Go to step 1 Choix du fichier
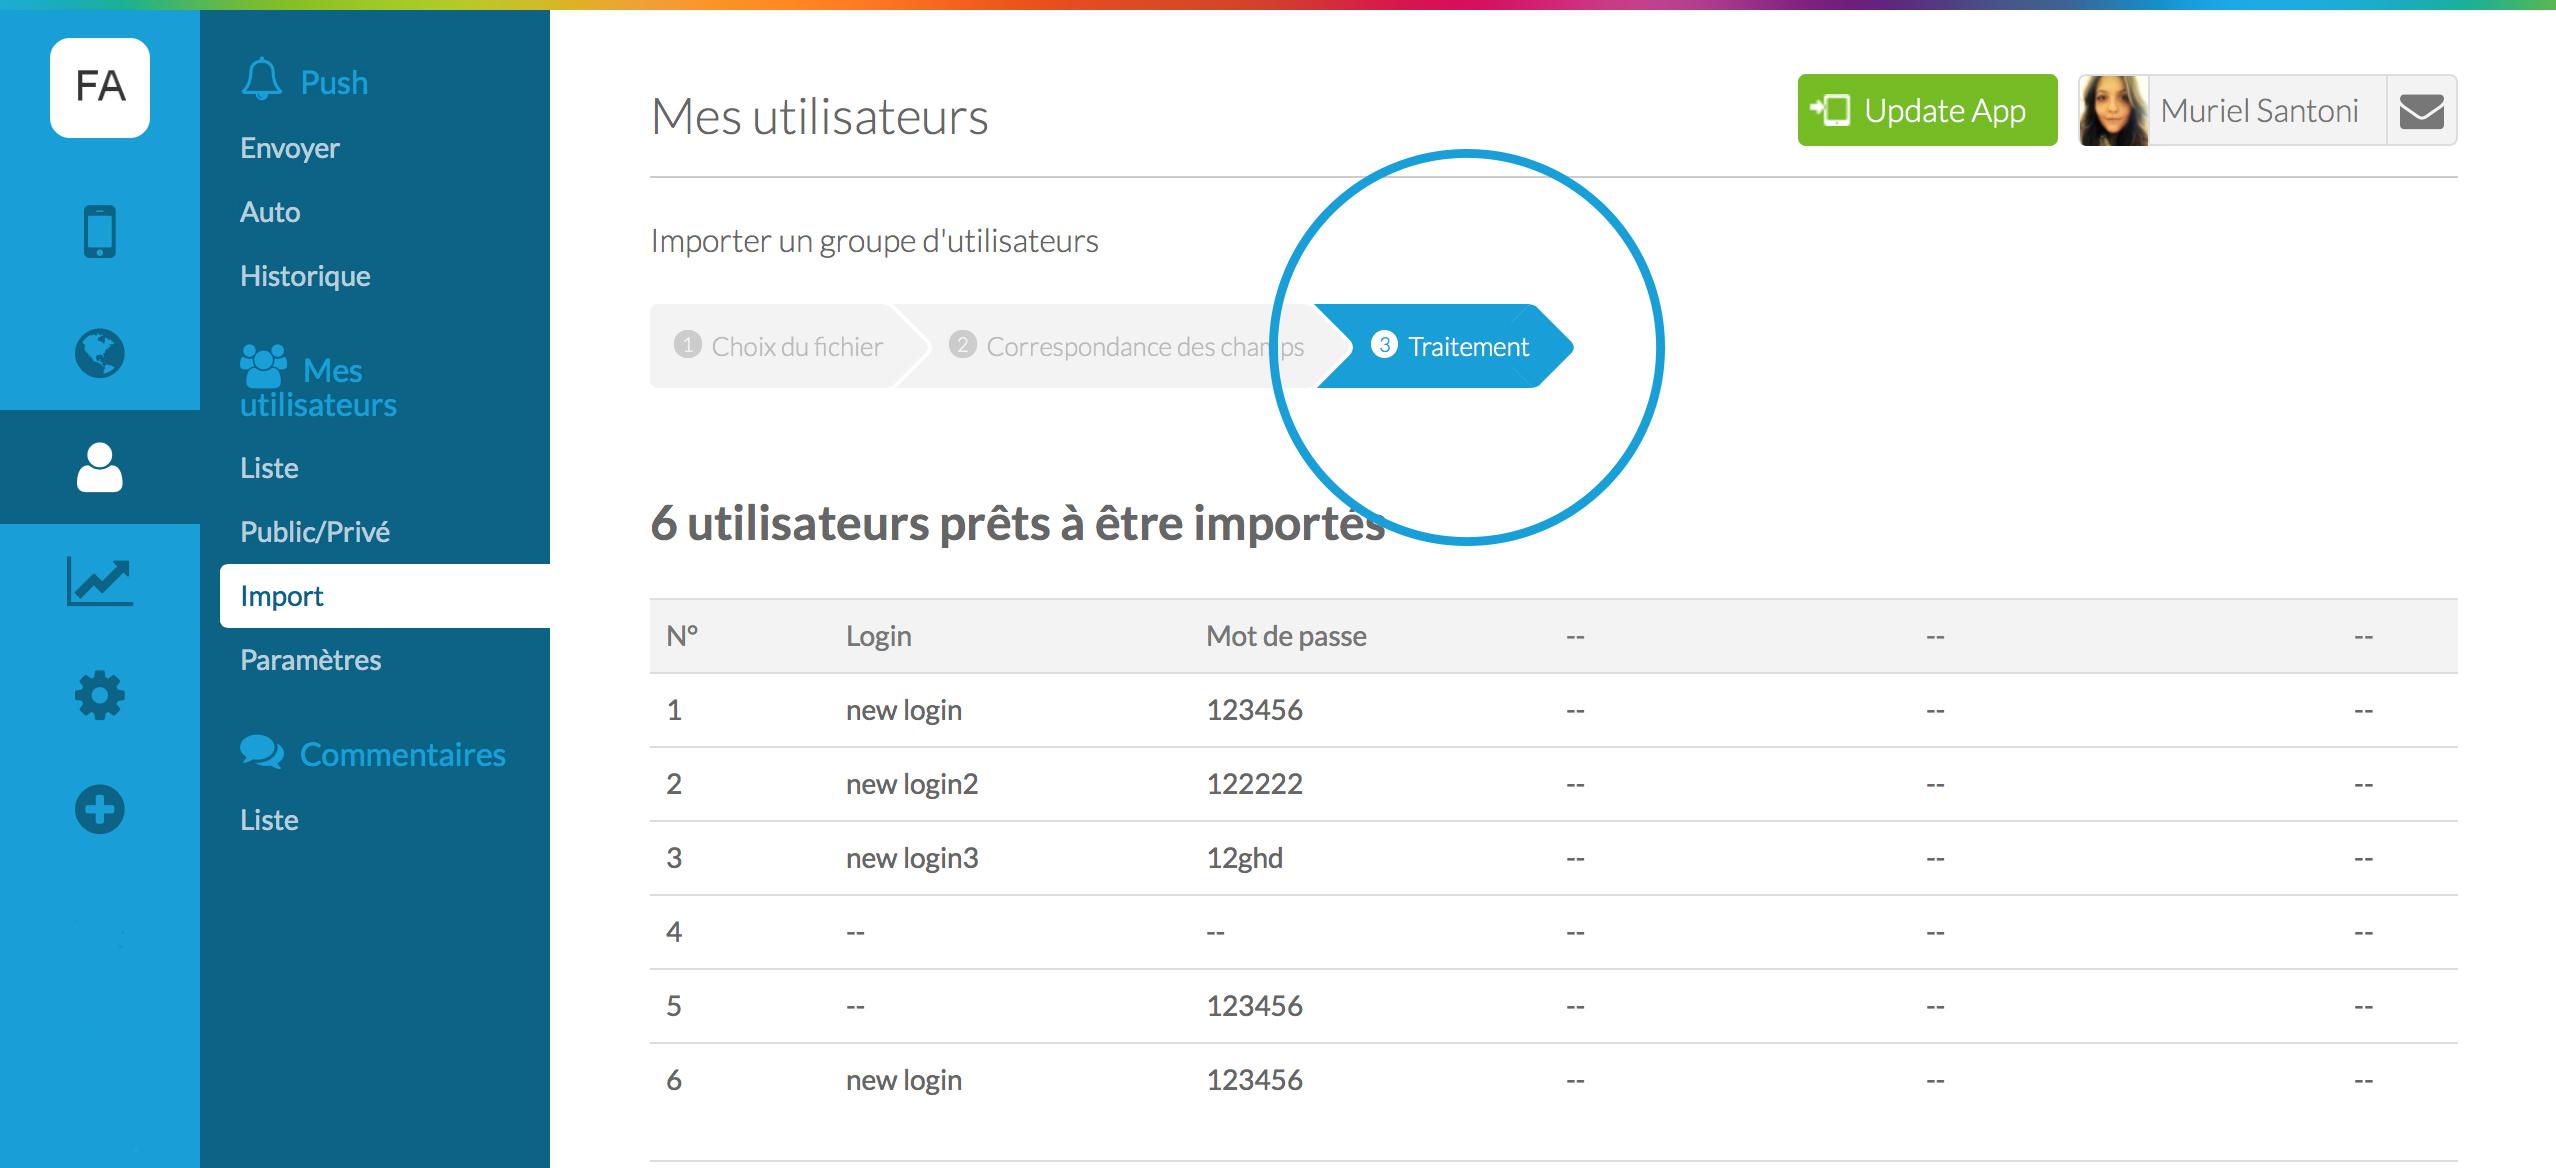 pyautogui.click(x=780, y=347)
